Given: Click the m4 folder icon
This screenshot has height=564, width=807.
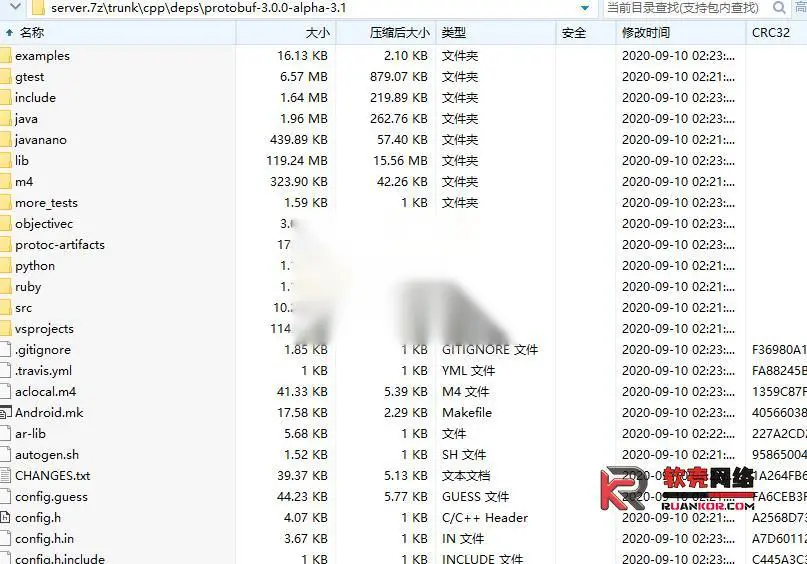Looking at the screenshot, I should click(x=5, y=182).
